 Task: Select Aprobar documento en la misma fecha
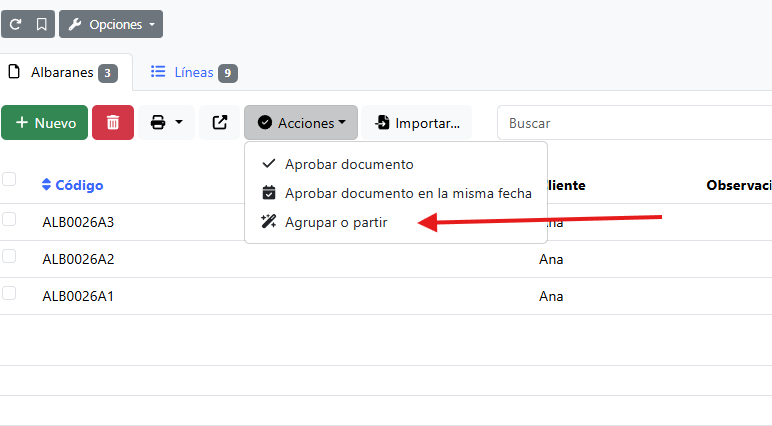point(396,193)
